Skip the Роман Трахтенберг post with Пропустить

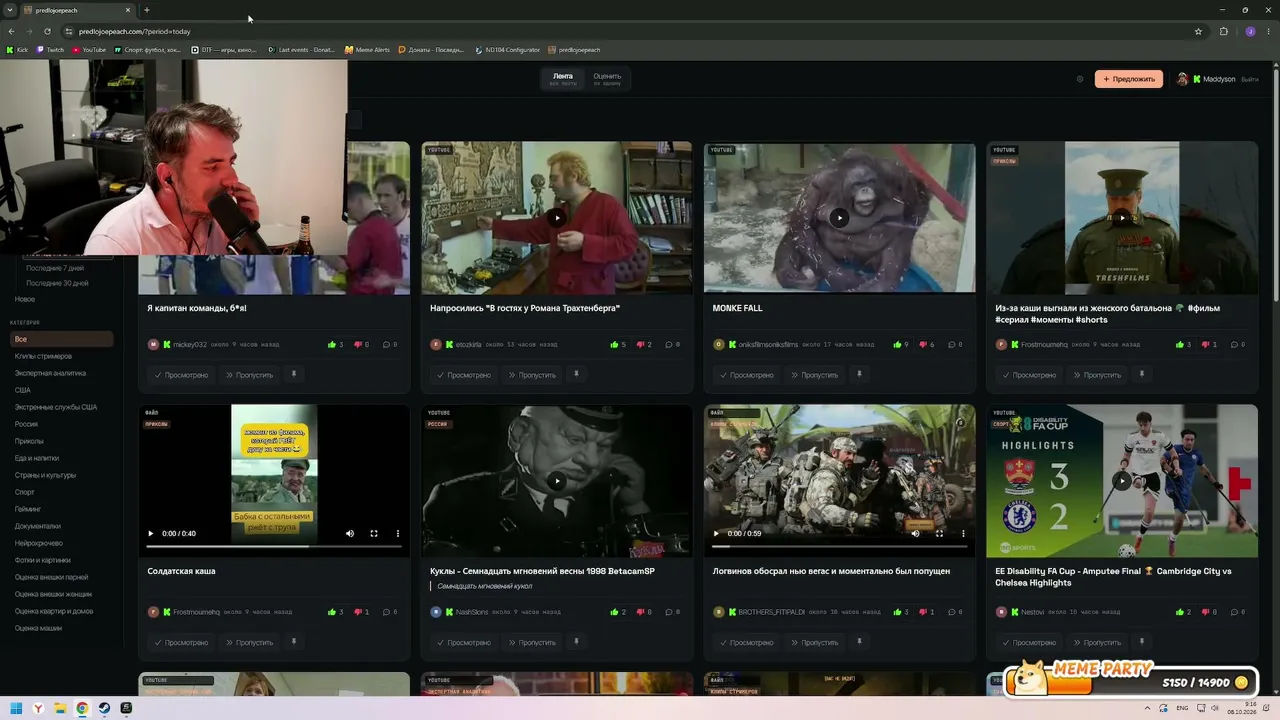coord(532,375)
